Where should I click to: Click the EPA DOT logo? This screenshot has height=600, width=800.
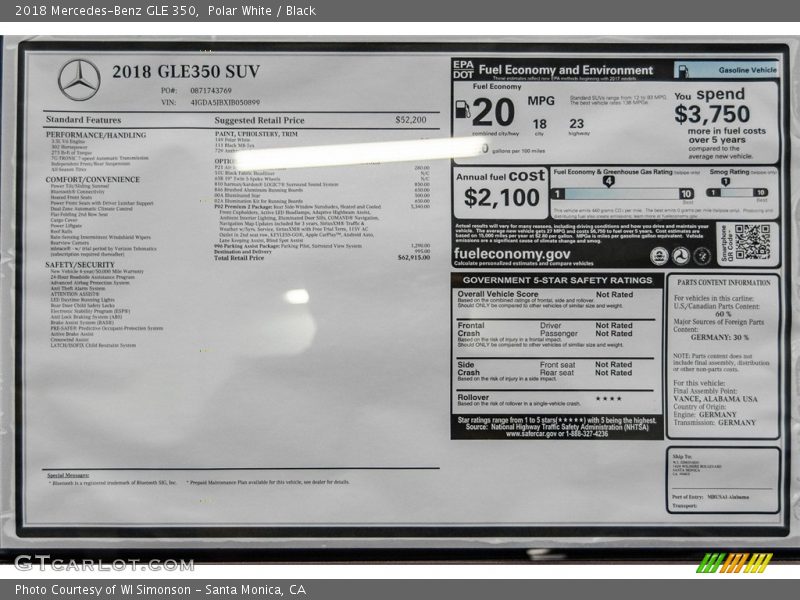click(463, 69)
